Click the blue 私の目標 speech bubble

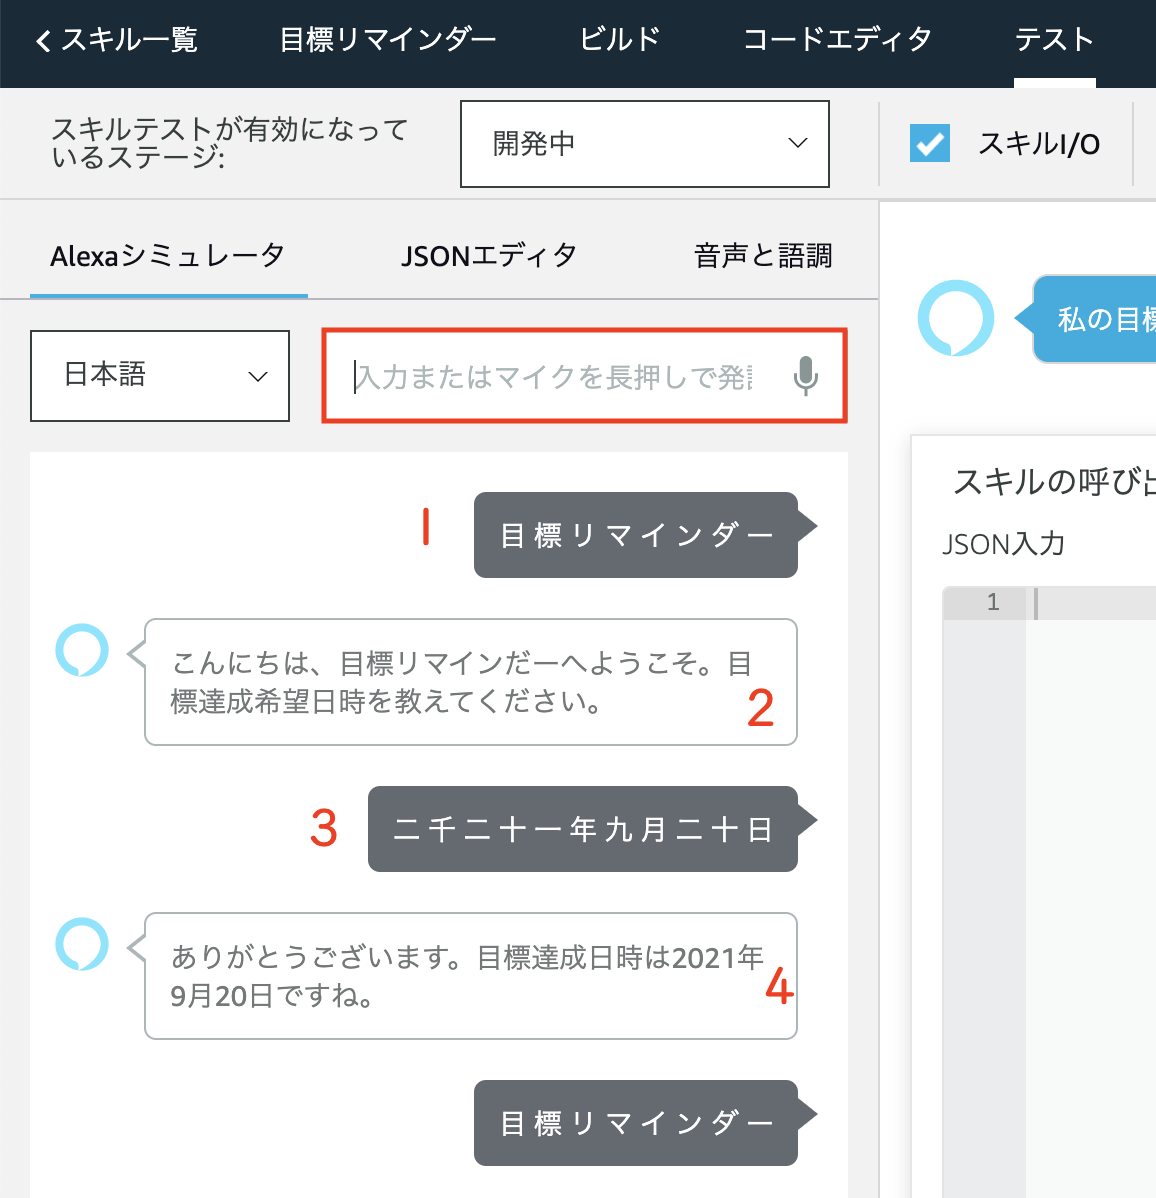pos(1094,319)
